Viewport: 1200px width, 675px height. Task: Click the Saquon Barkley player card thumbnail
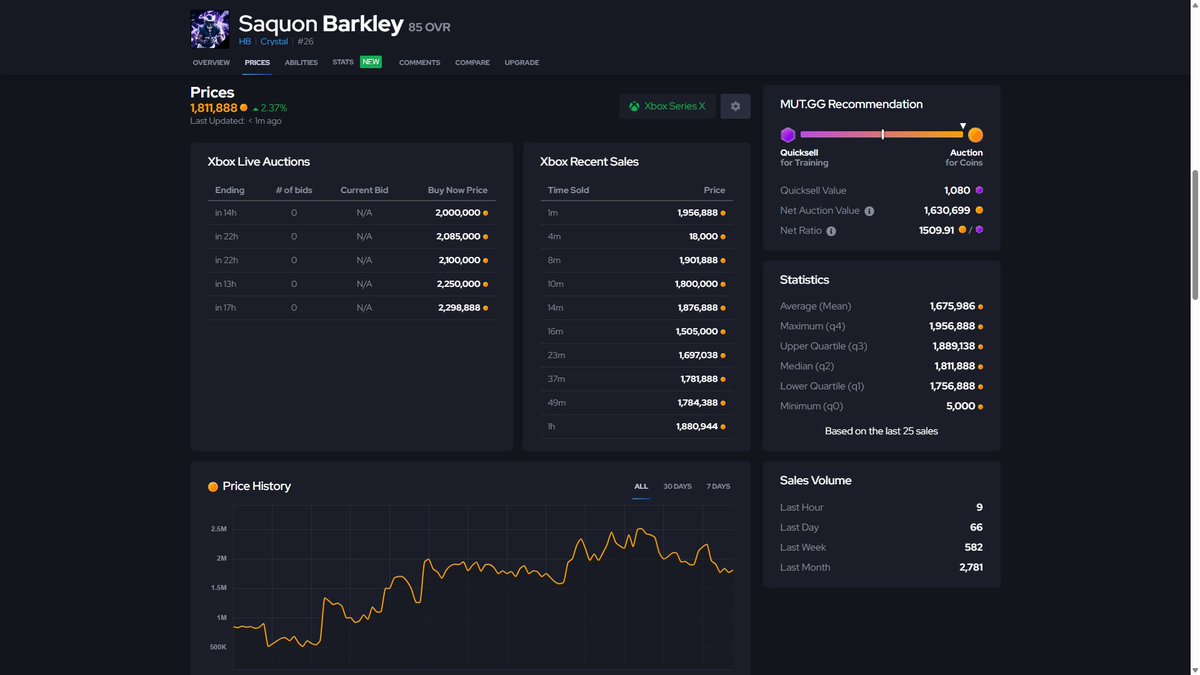[x=210, y=30]
